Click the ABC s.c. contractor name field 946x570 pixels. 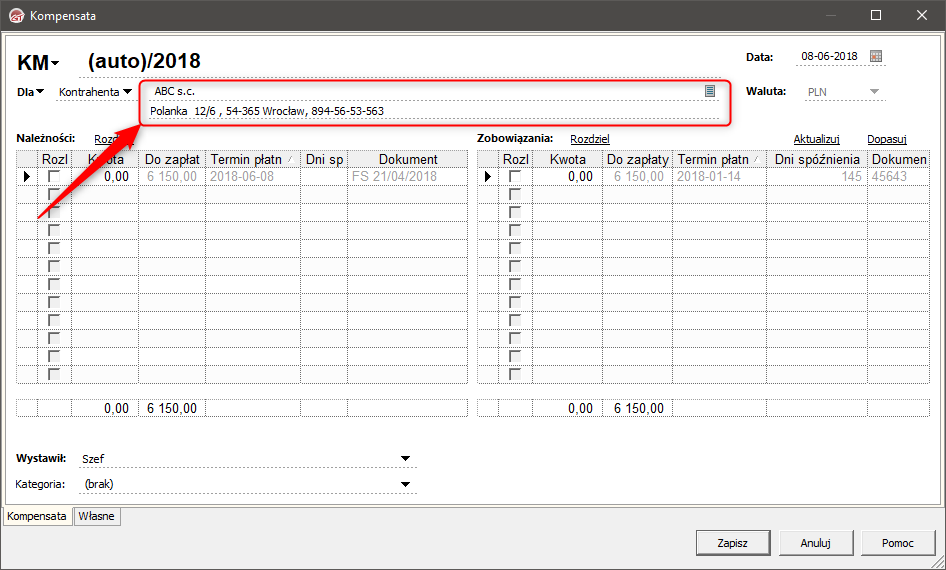(x=425, y=91)
